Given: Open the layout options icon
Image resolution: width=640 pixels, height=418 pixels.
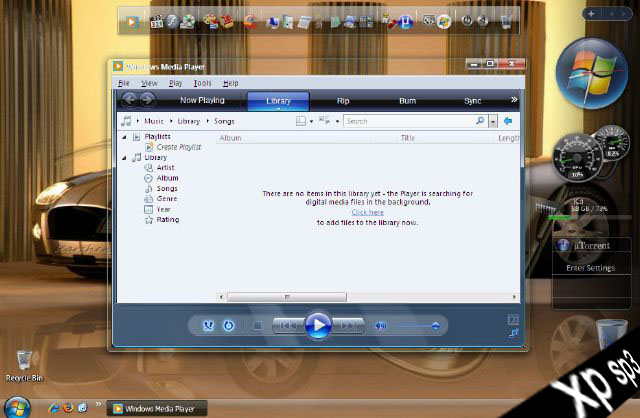Looking at the screenshot, I should (301, 121).
